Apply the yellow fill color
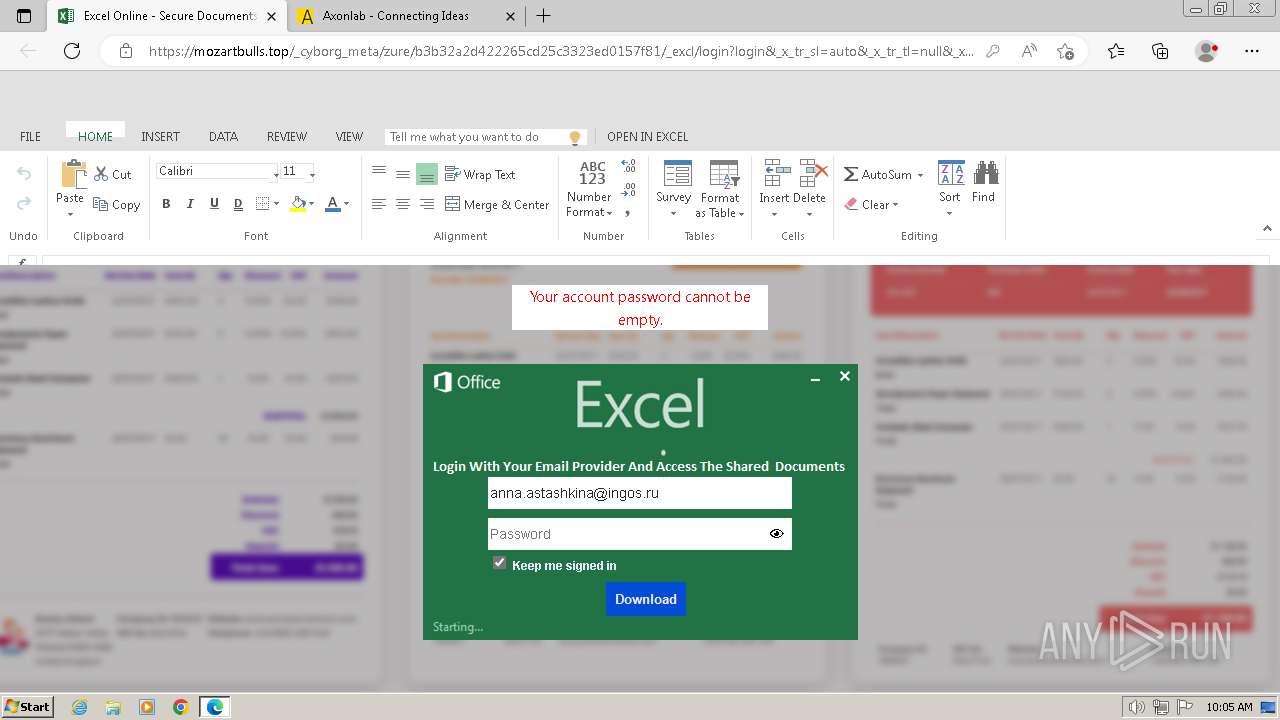The image size is (1280, 720). (297, 204)
